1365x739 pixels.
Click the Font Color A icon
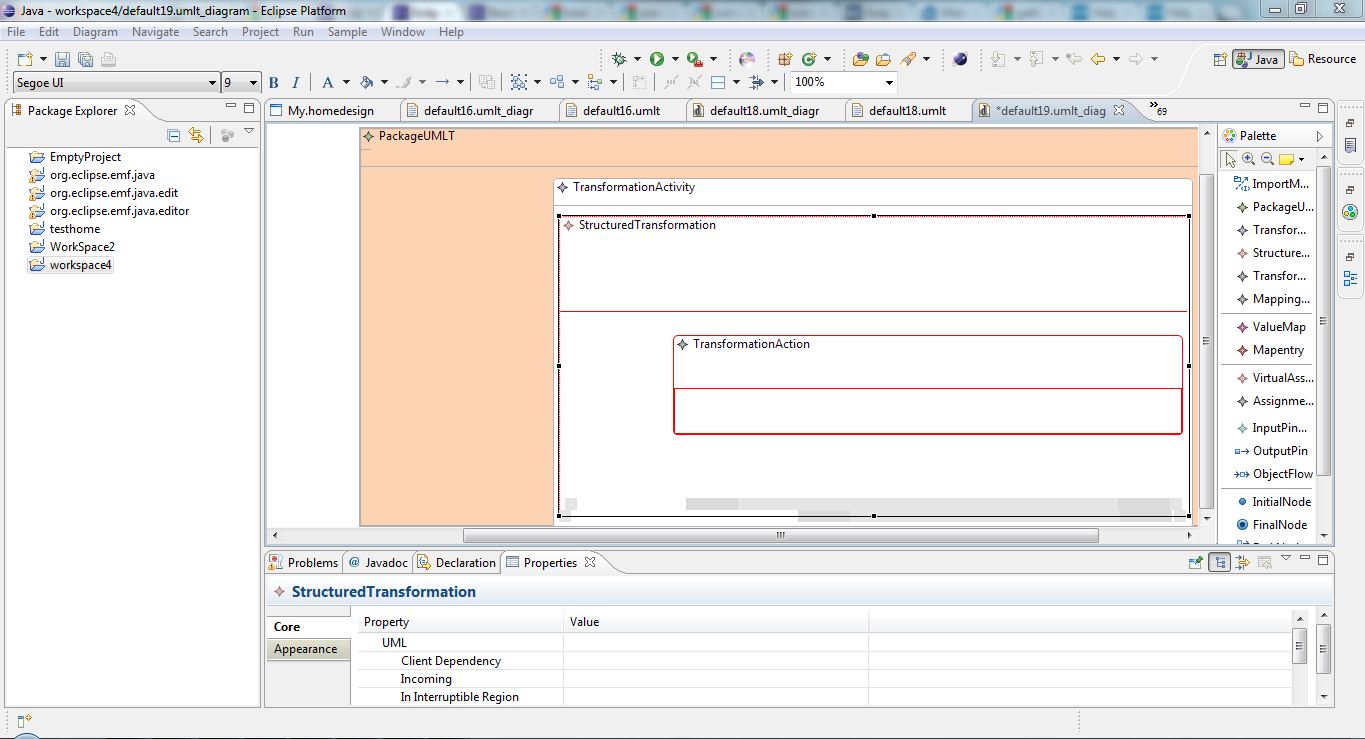[327, 82]
